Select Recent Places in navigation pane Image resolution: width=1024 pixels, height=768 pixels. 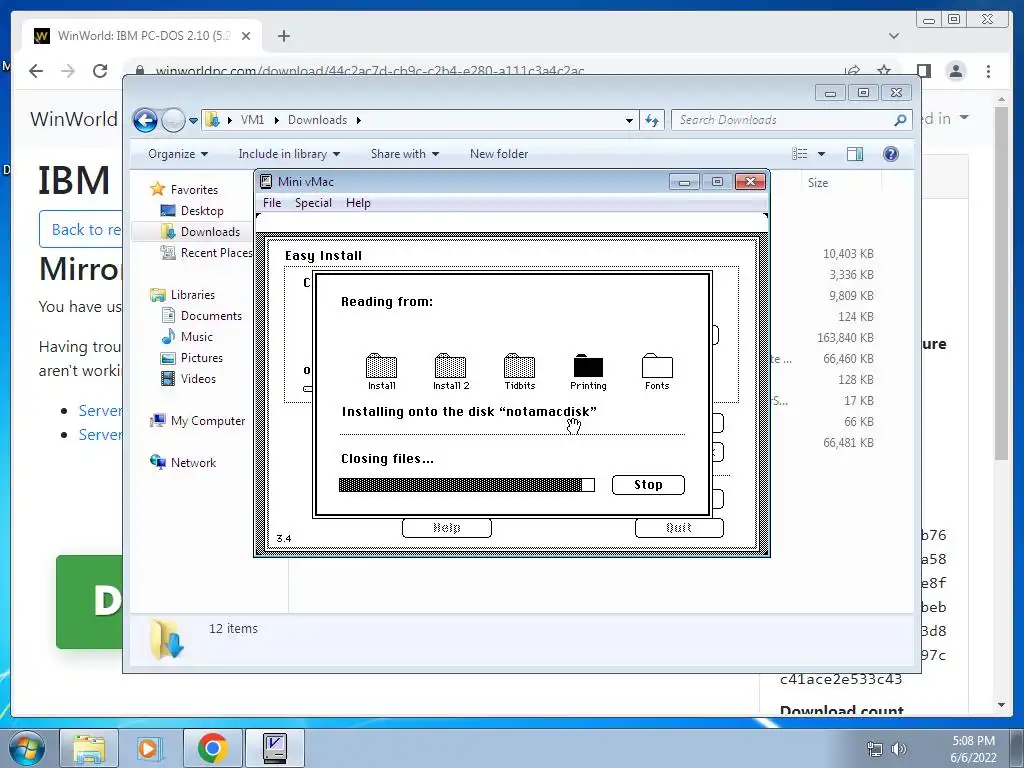point(216,253)
